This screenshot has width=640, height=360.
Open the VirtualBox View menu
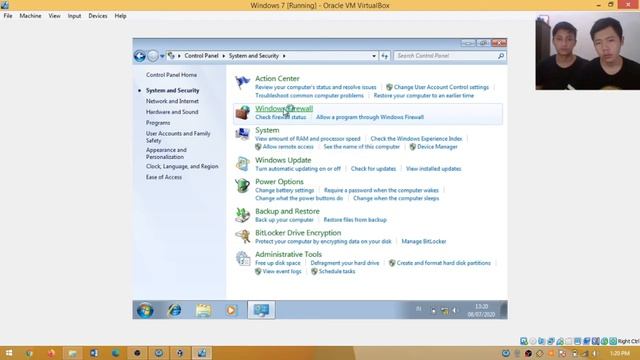[54, 16]
